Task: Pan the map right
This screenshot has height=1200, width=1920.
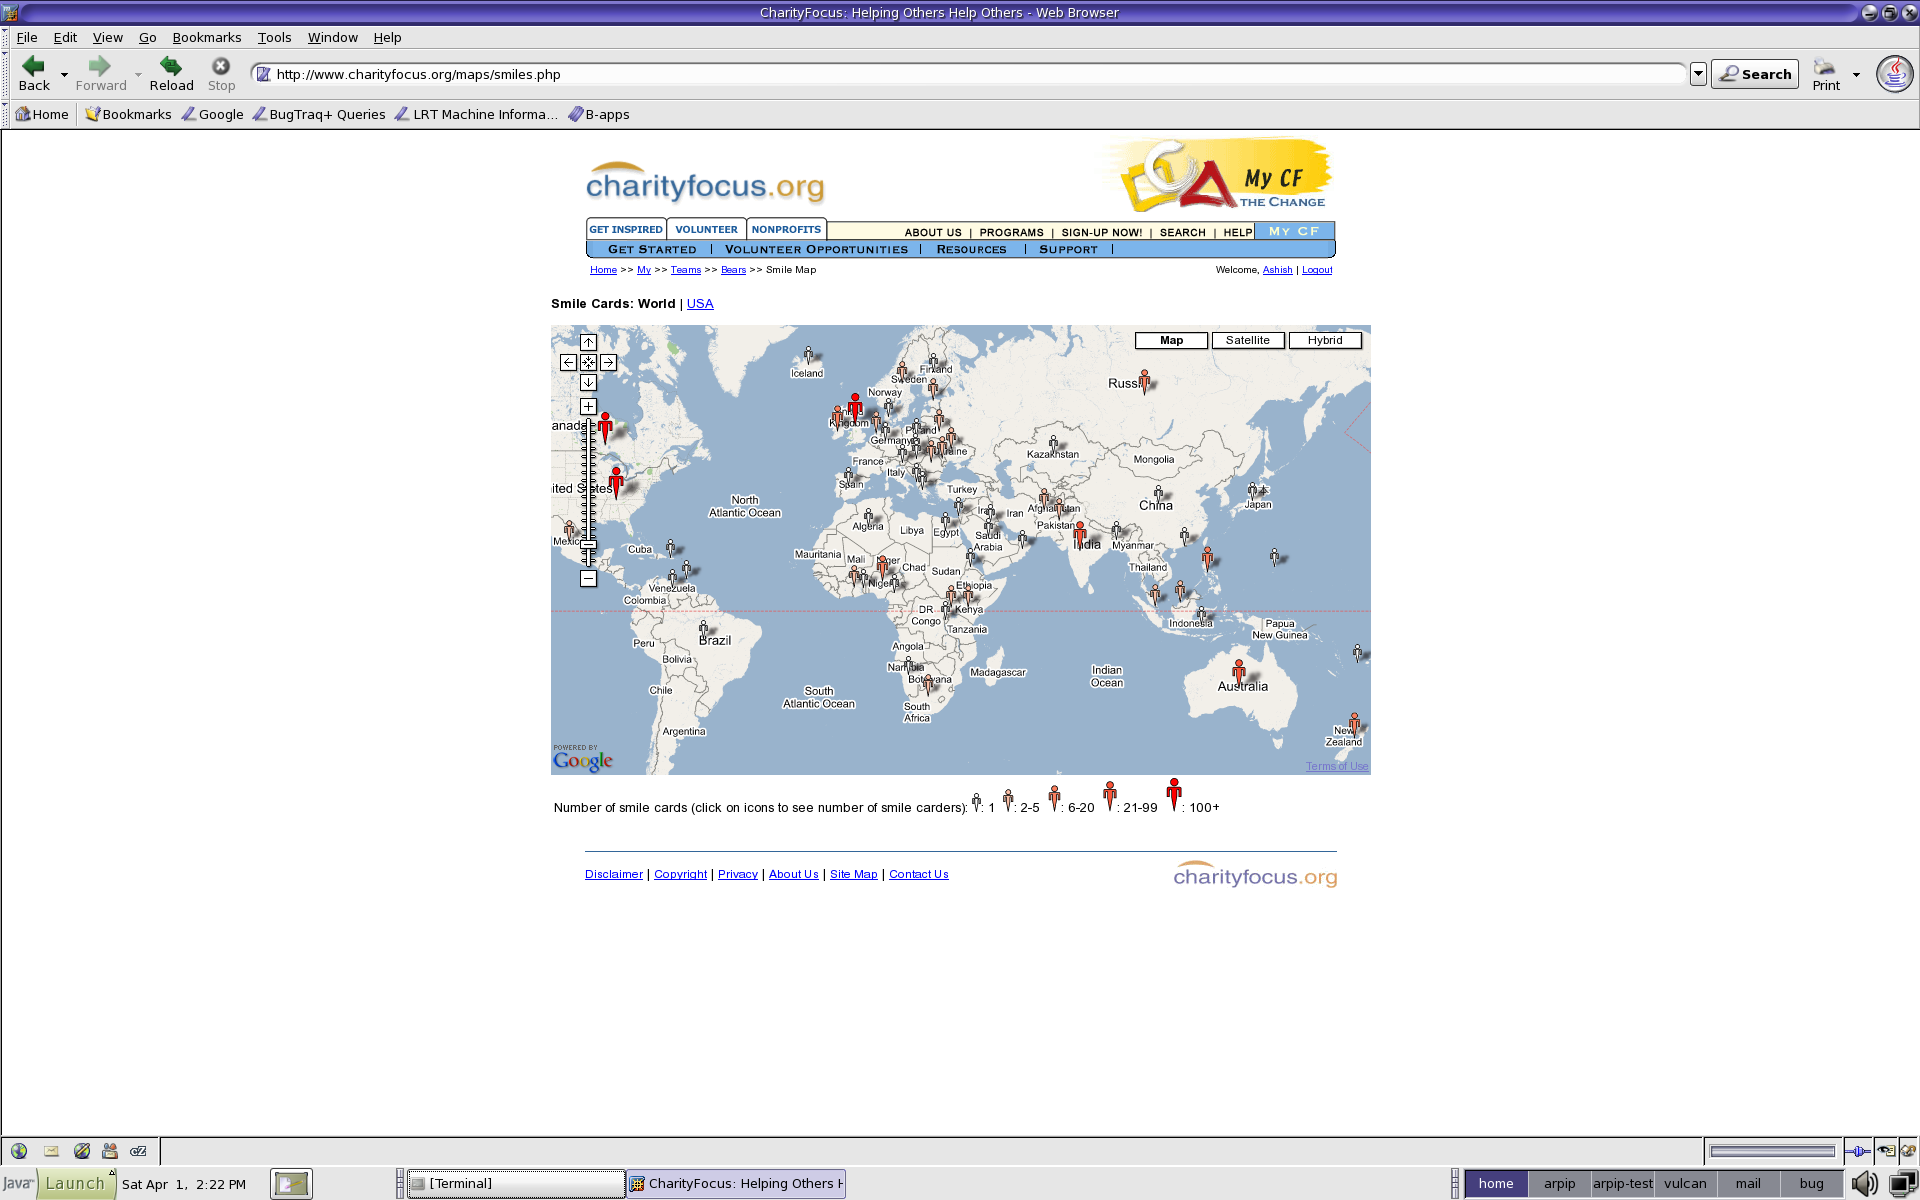Action: pyautogui.click(x=608, y=362)
